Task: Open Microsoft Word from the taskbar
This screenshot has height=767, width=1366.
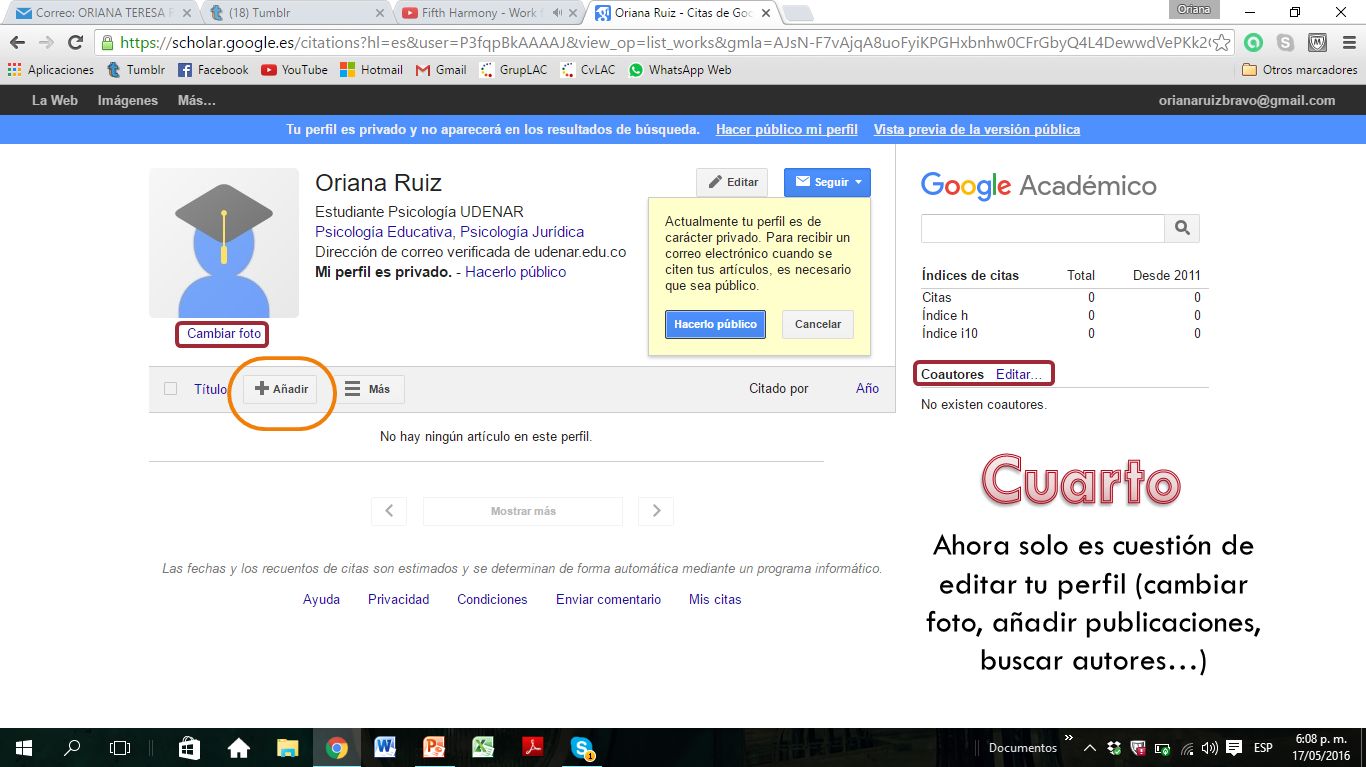Action: coord(385,747)
